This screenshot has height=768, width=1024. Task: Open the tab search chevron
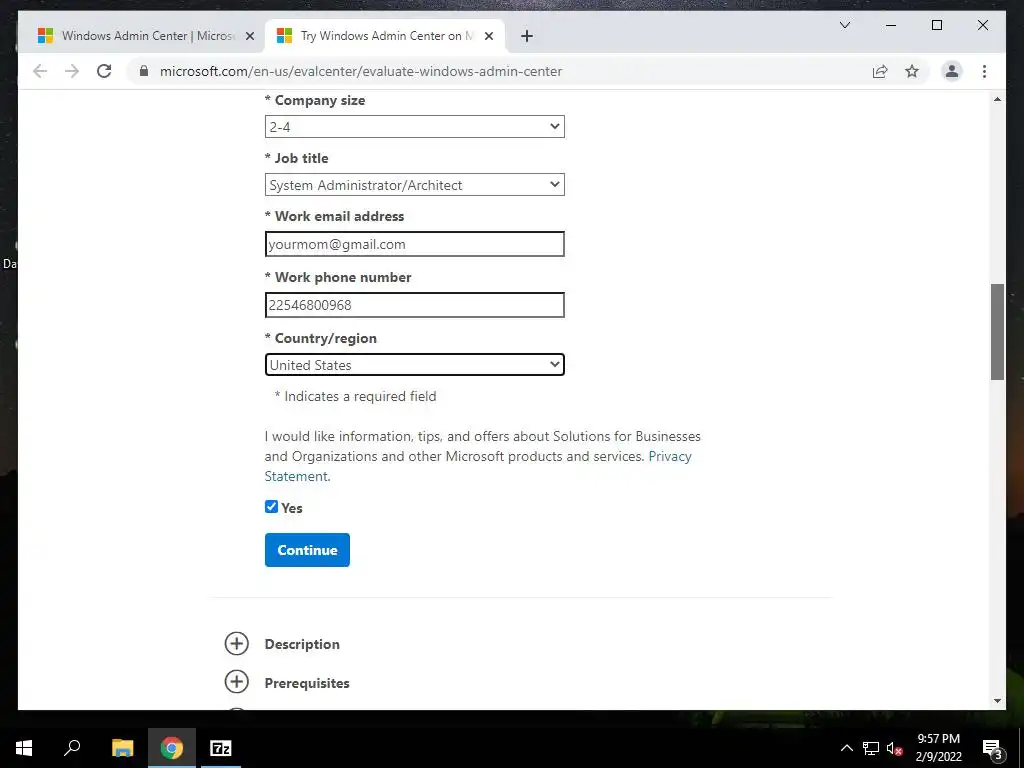click(x=844, y=25)
